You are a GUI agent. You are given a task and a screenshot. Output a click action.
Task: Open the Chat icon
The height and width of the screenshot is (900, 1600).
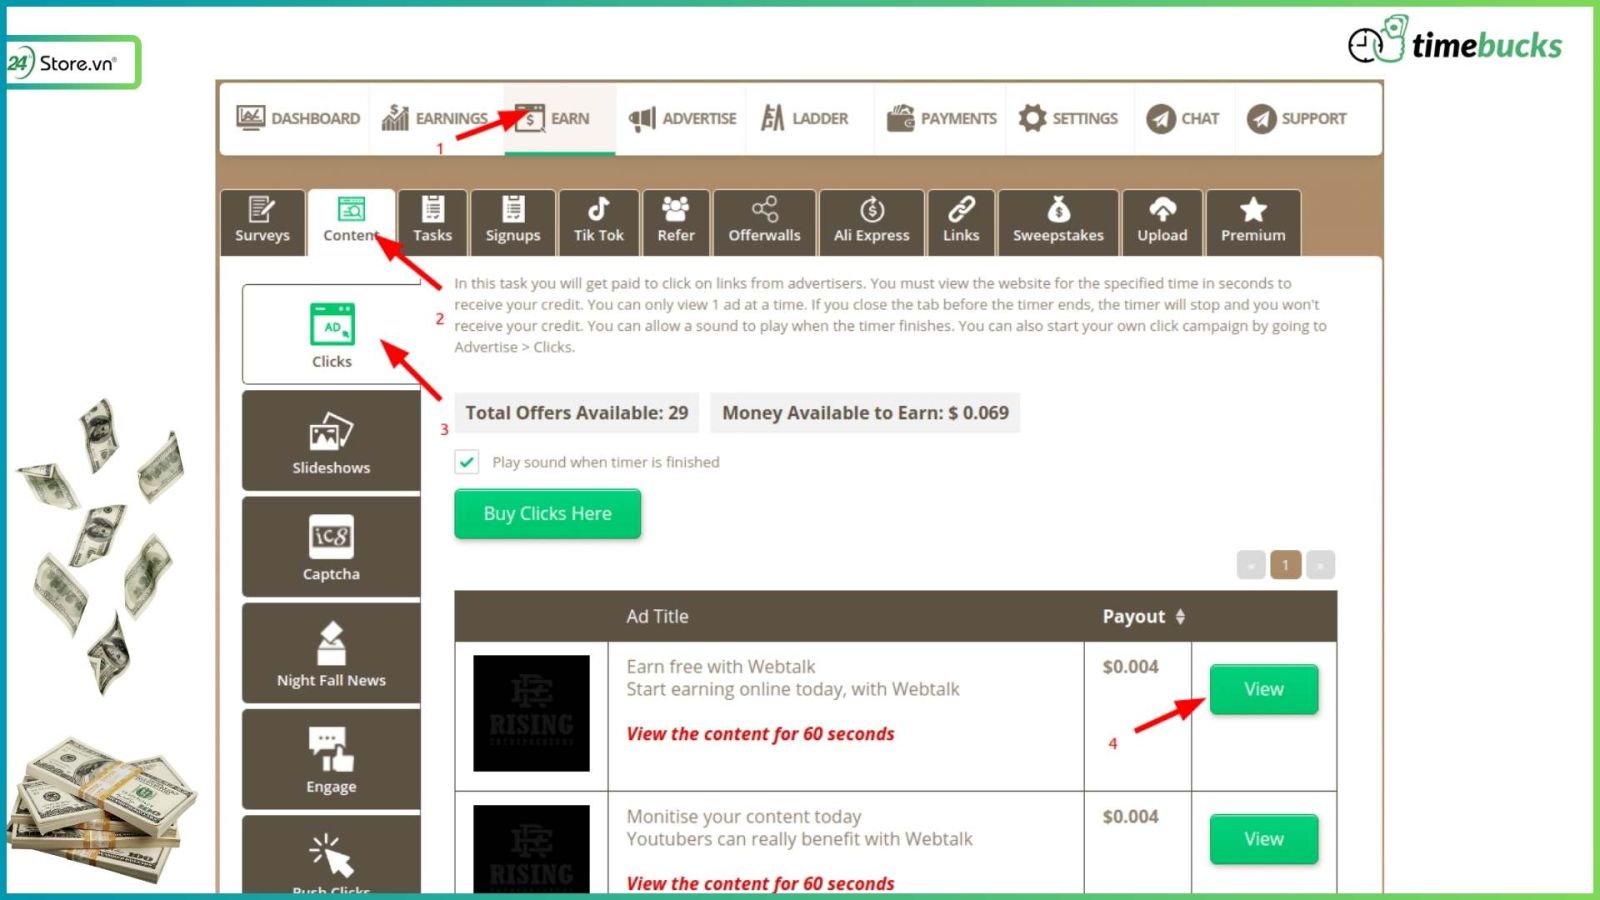click(1161, 119)
